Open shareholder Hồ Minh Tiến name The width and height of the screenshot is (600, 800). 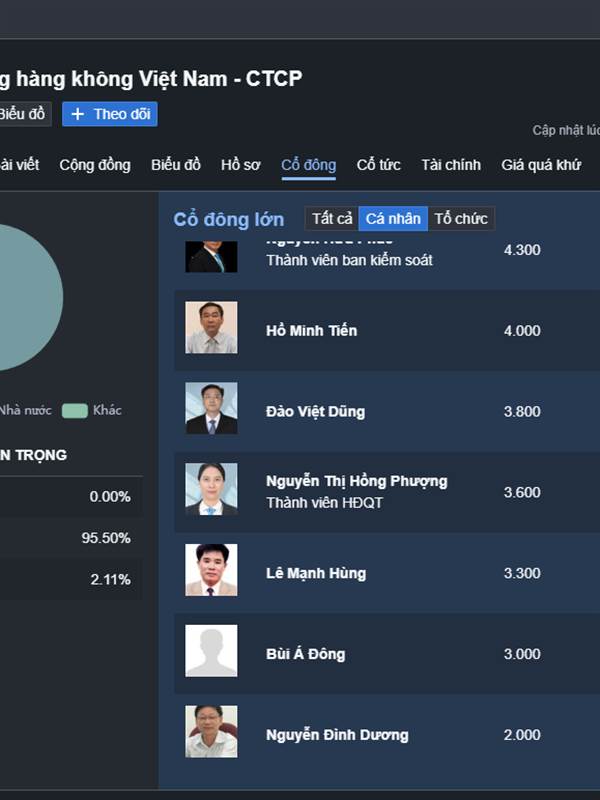pyautogui.click(x=312, y=331)
